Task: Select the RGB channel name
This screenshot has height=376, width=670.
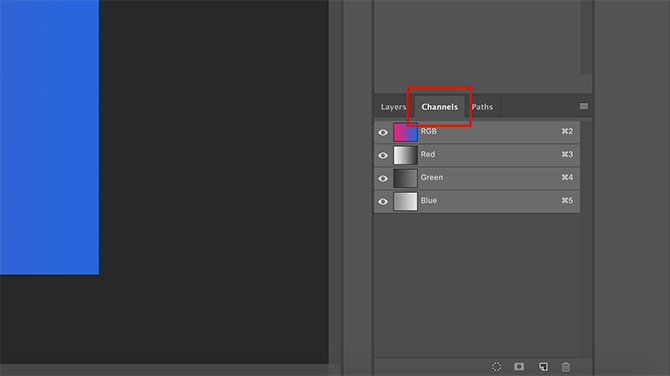Action: pos(429,131)
